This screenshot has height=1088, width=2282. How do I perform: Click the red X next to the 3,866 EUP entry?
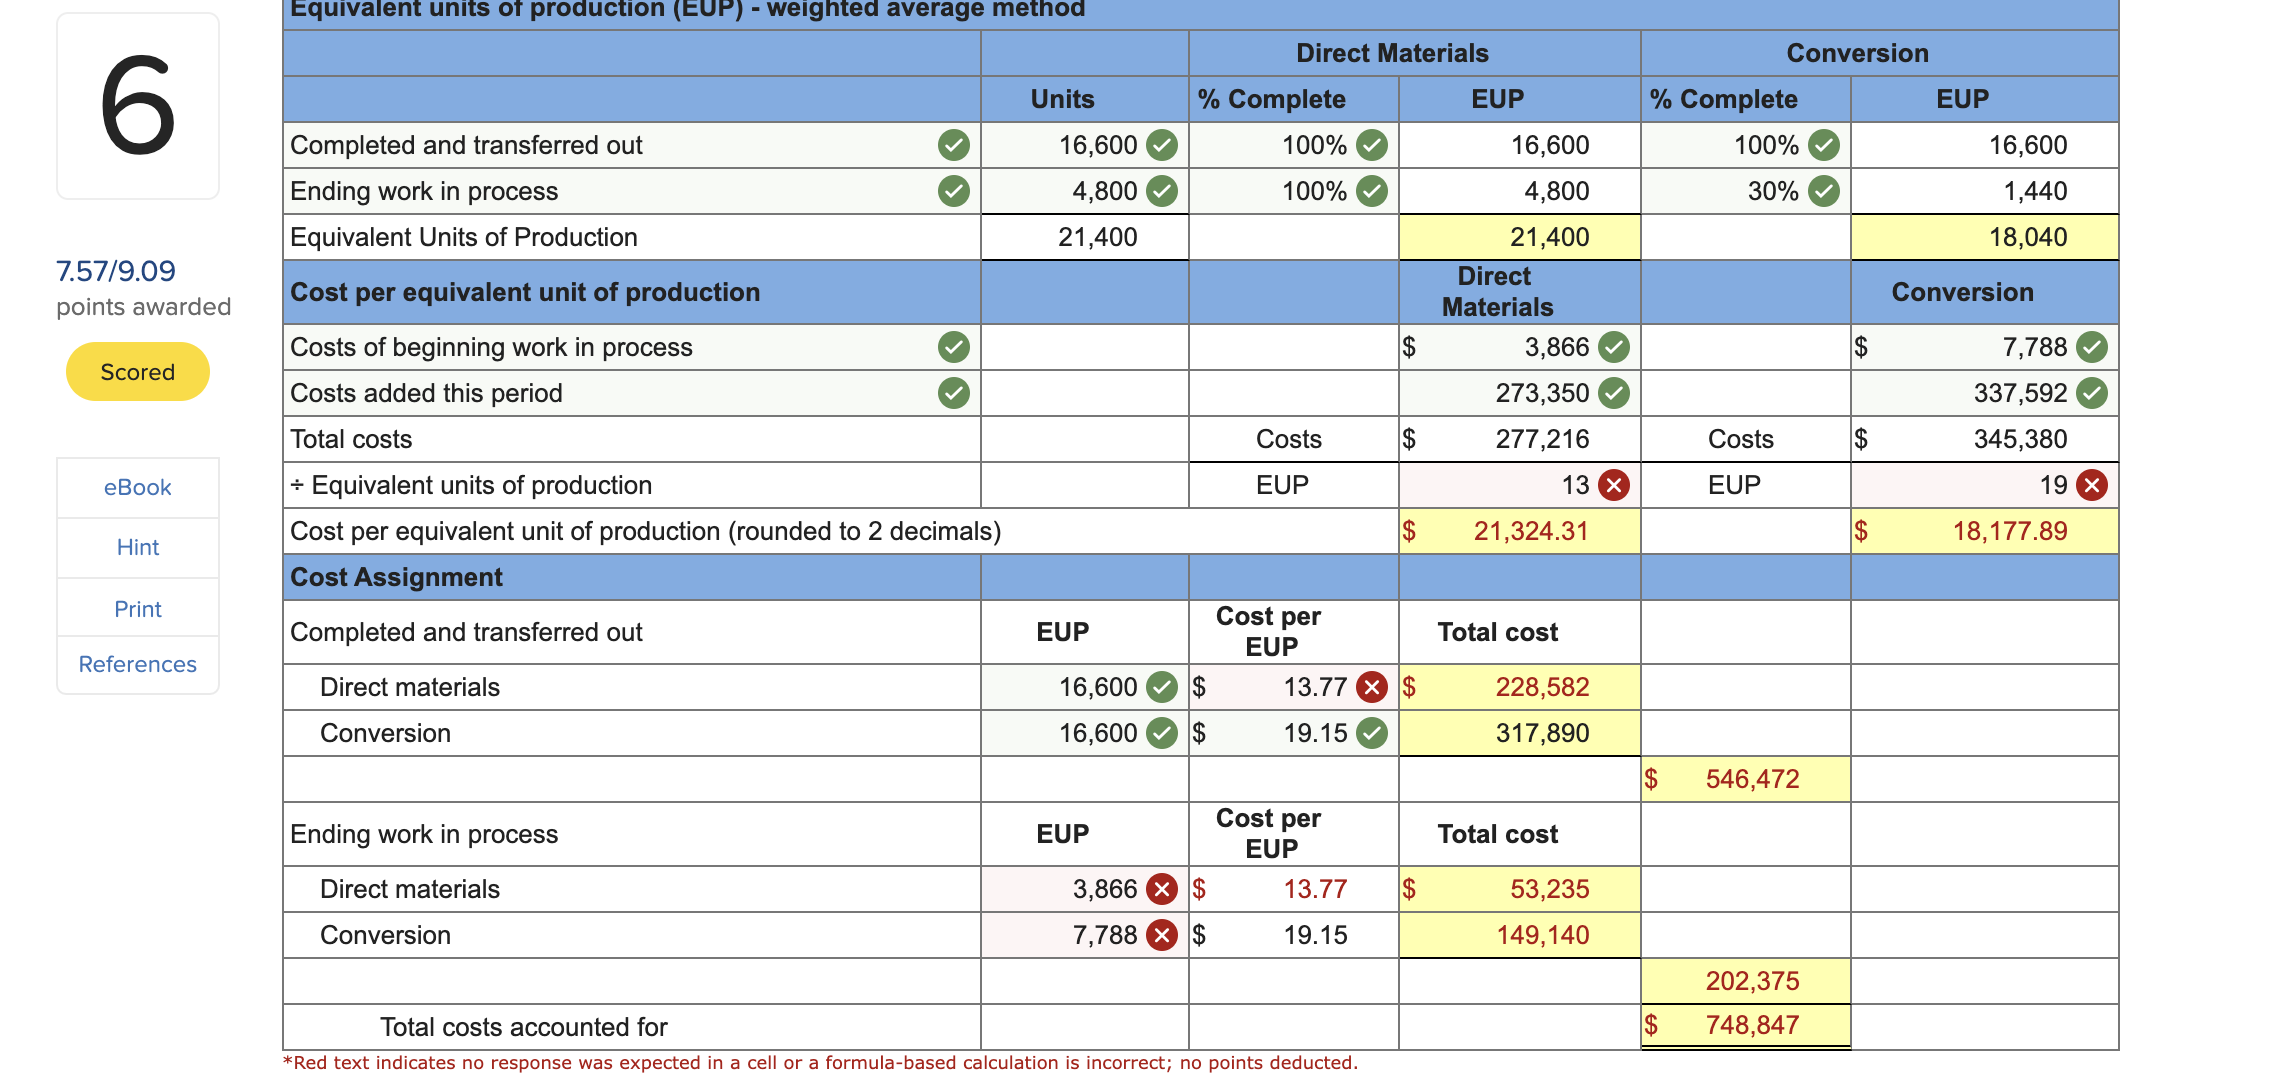click(1163, 889)
